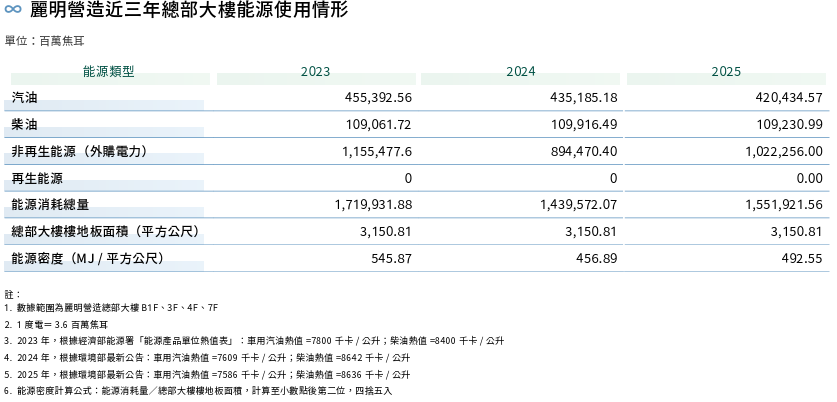Click the 2023 column header

pyautogui.click(x=315, y=72)
